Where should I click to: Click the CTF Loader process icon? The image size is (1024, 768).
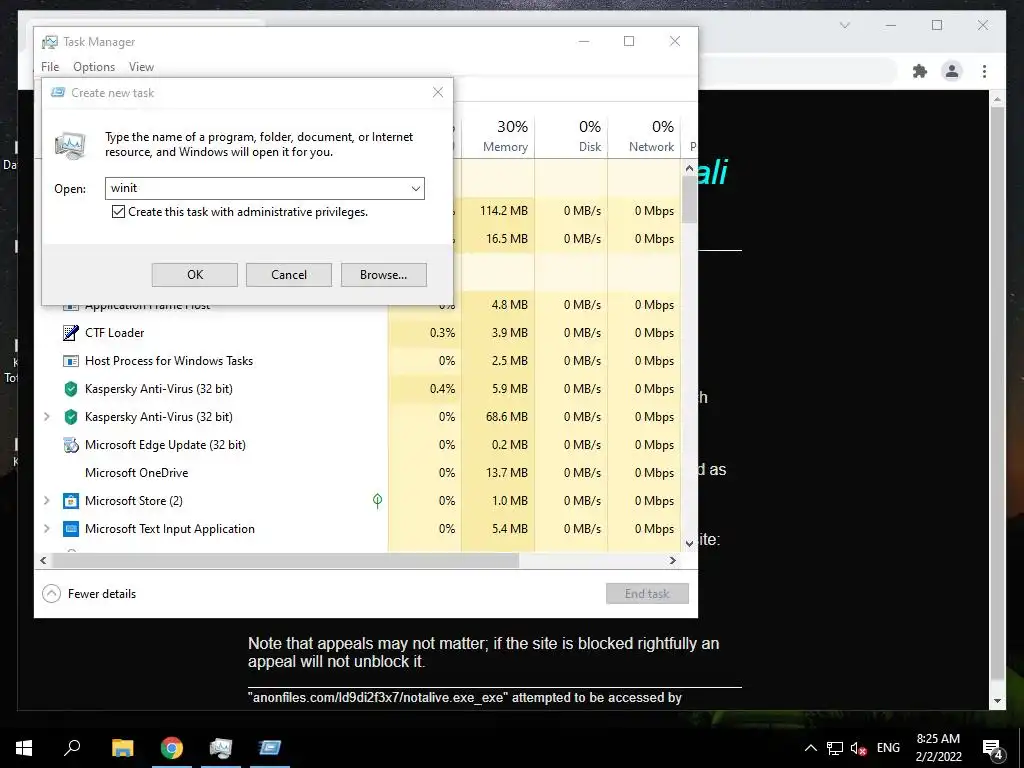(x=71, y=333)
